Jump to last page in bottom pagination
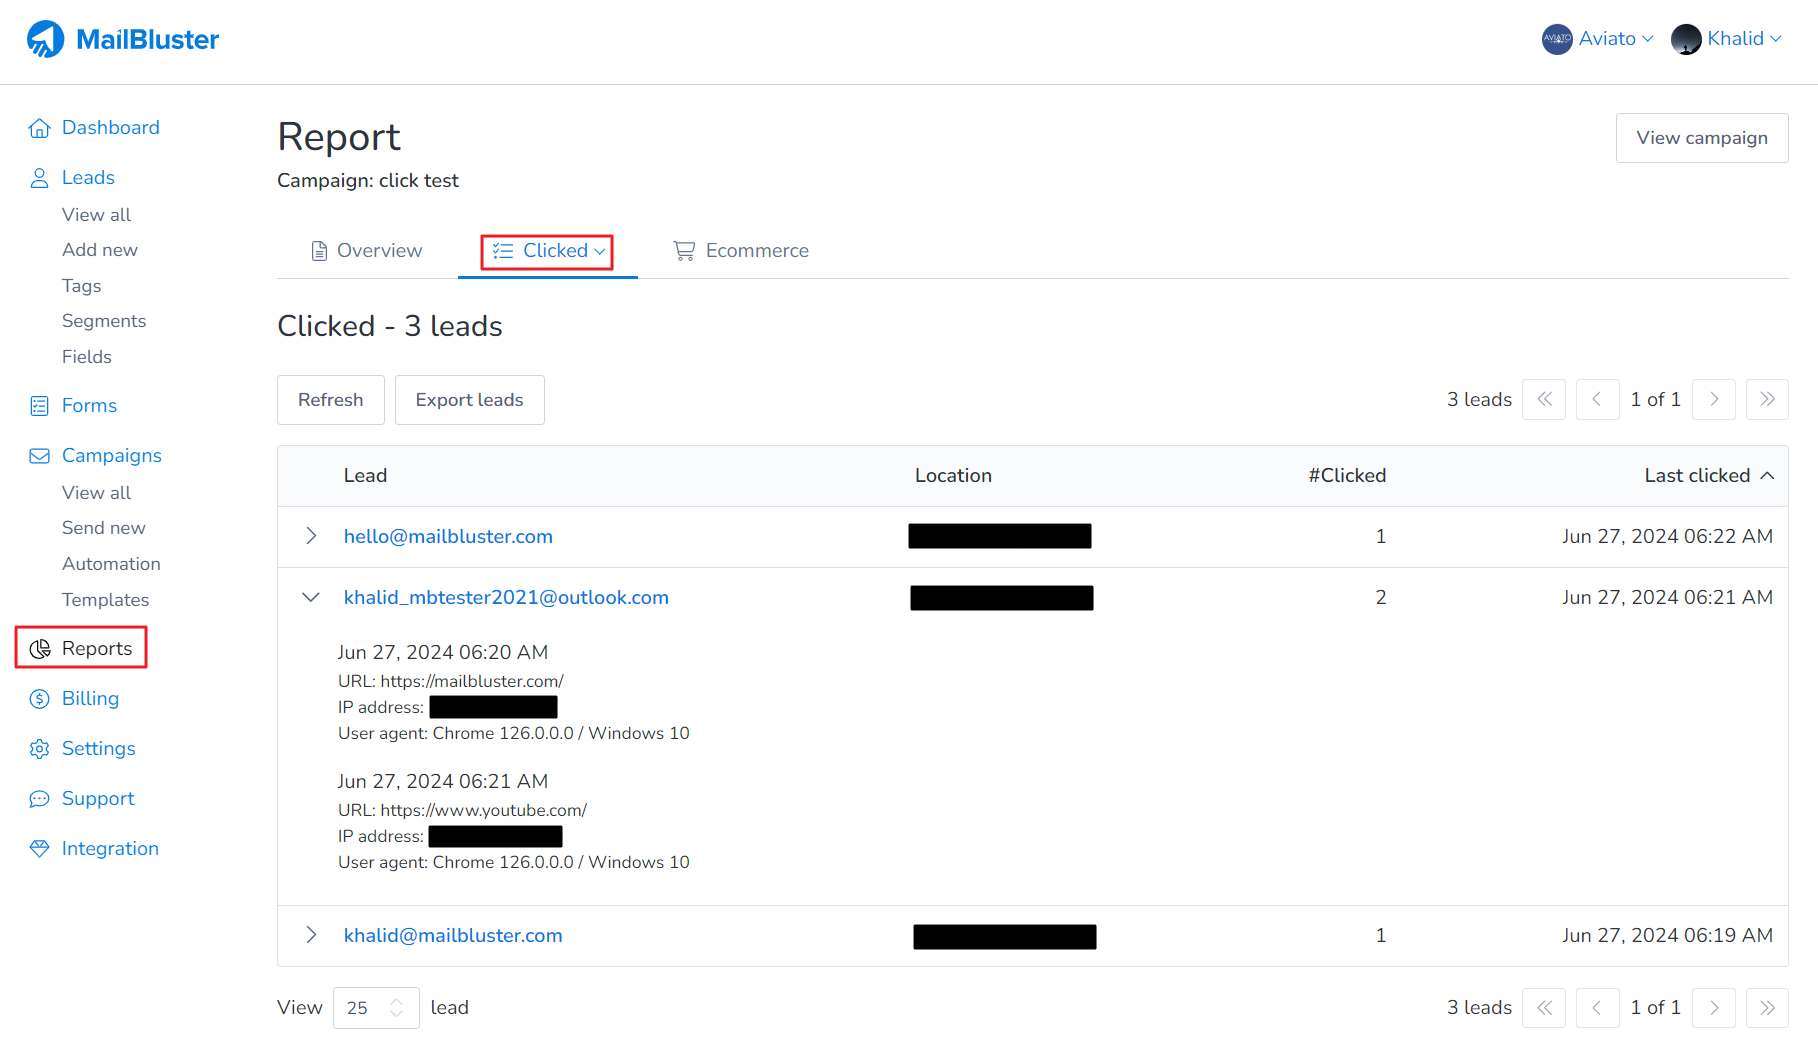 1767,1007
